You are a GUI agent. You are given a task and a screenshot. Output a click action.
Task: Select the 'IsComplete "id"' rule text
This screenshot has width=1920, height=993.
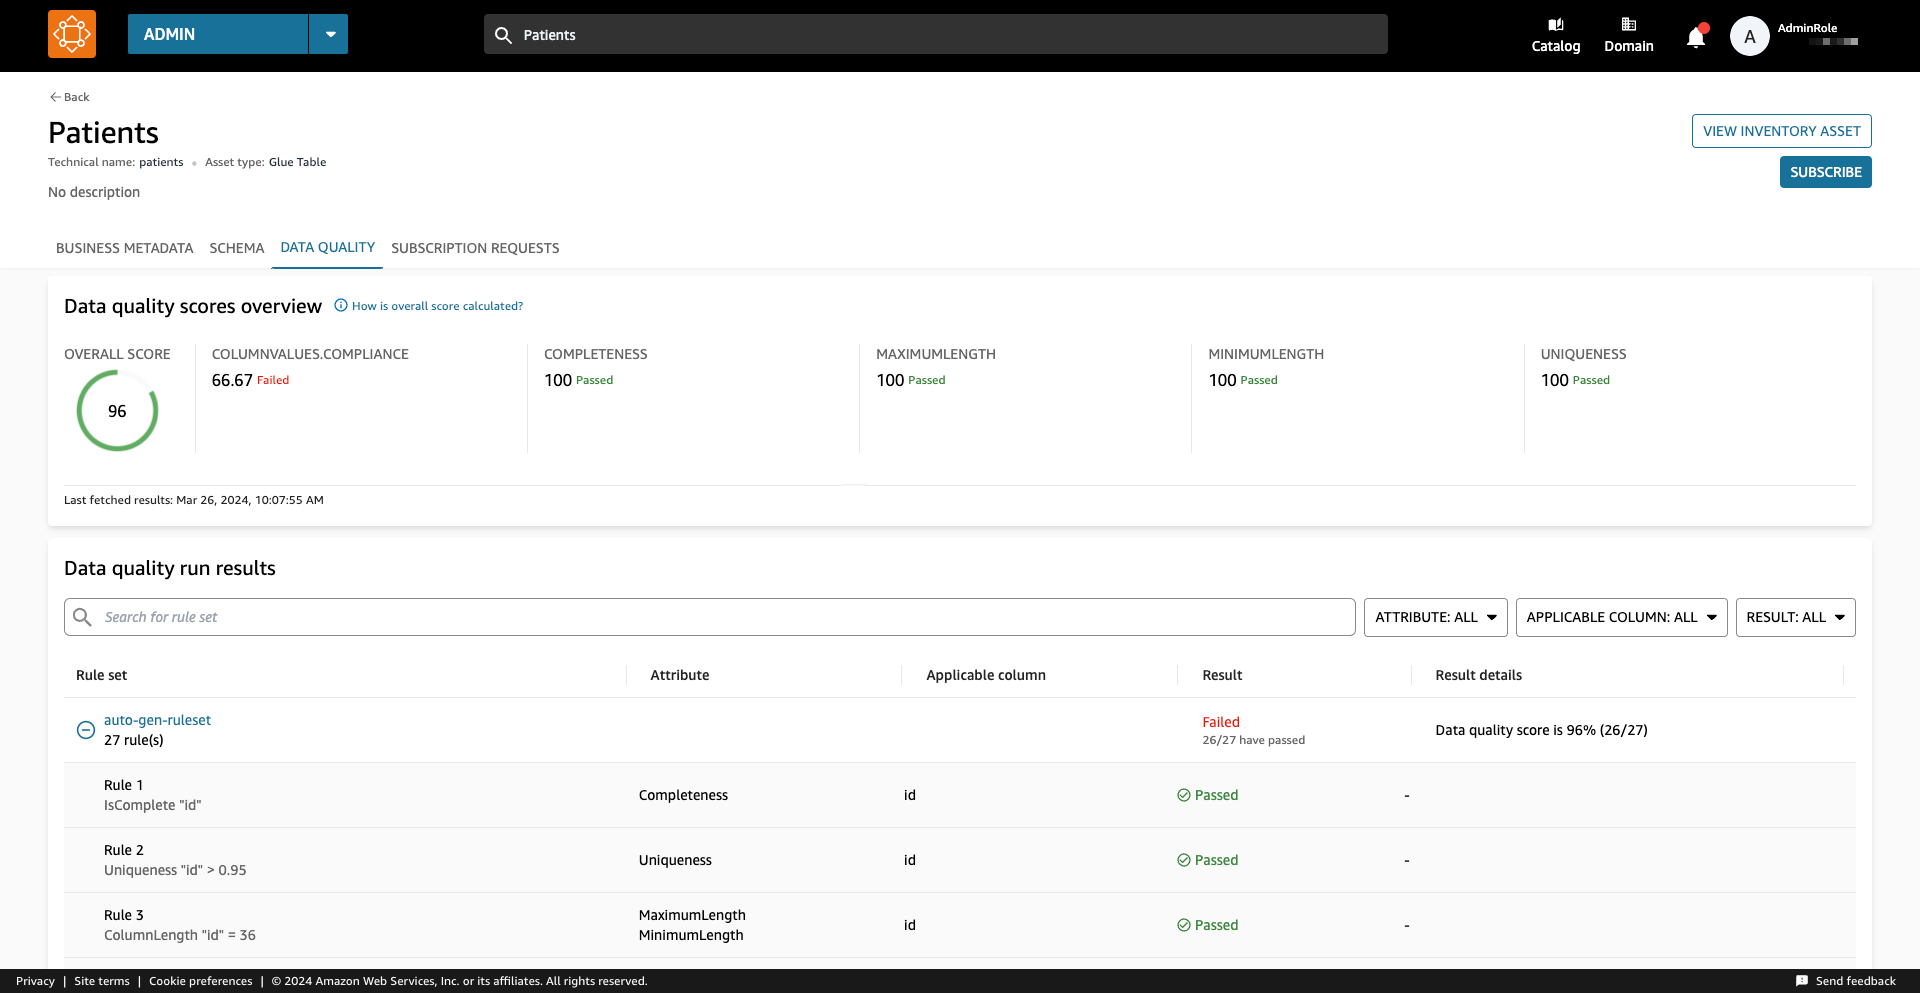pyautogui.click(x=153, y=805)
